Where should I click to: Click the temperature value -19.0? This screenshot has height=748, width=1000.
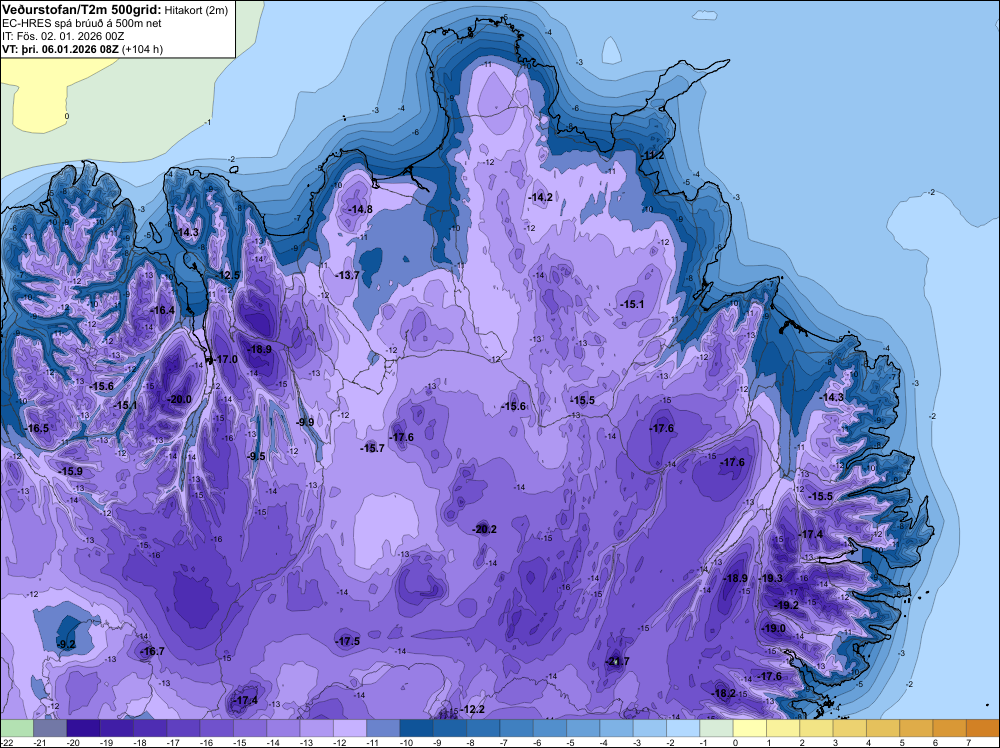click(x=774, y=629)
